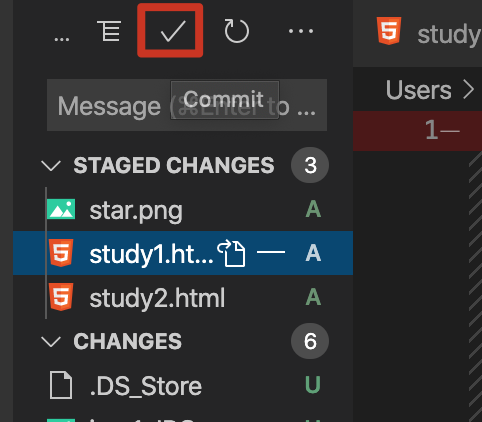Toggle view as tree icon
Viewport: 482px width, 422px height.
coord(109,31)
